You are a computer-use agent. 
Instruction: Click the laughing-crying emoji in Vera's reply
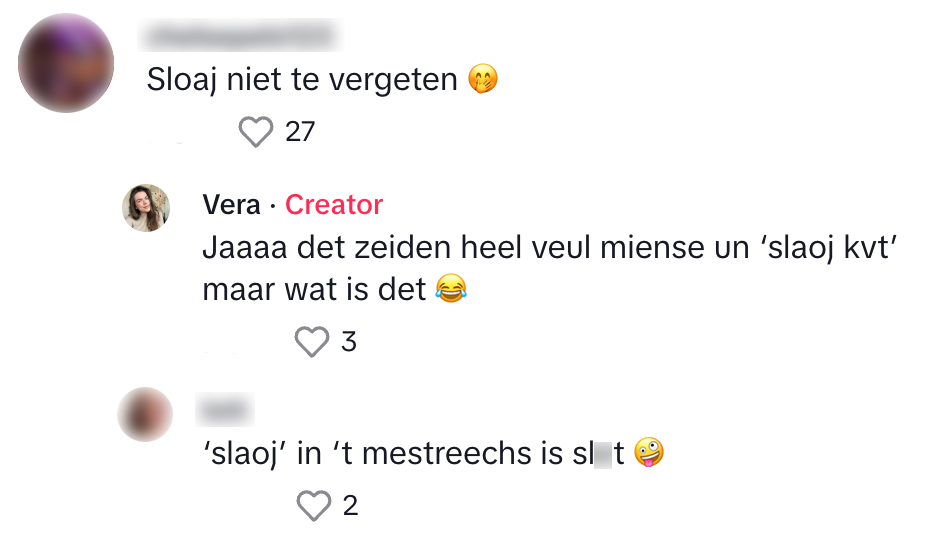coord(452,291)
